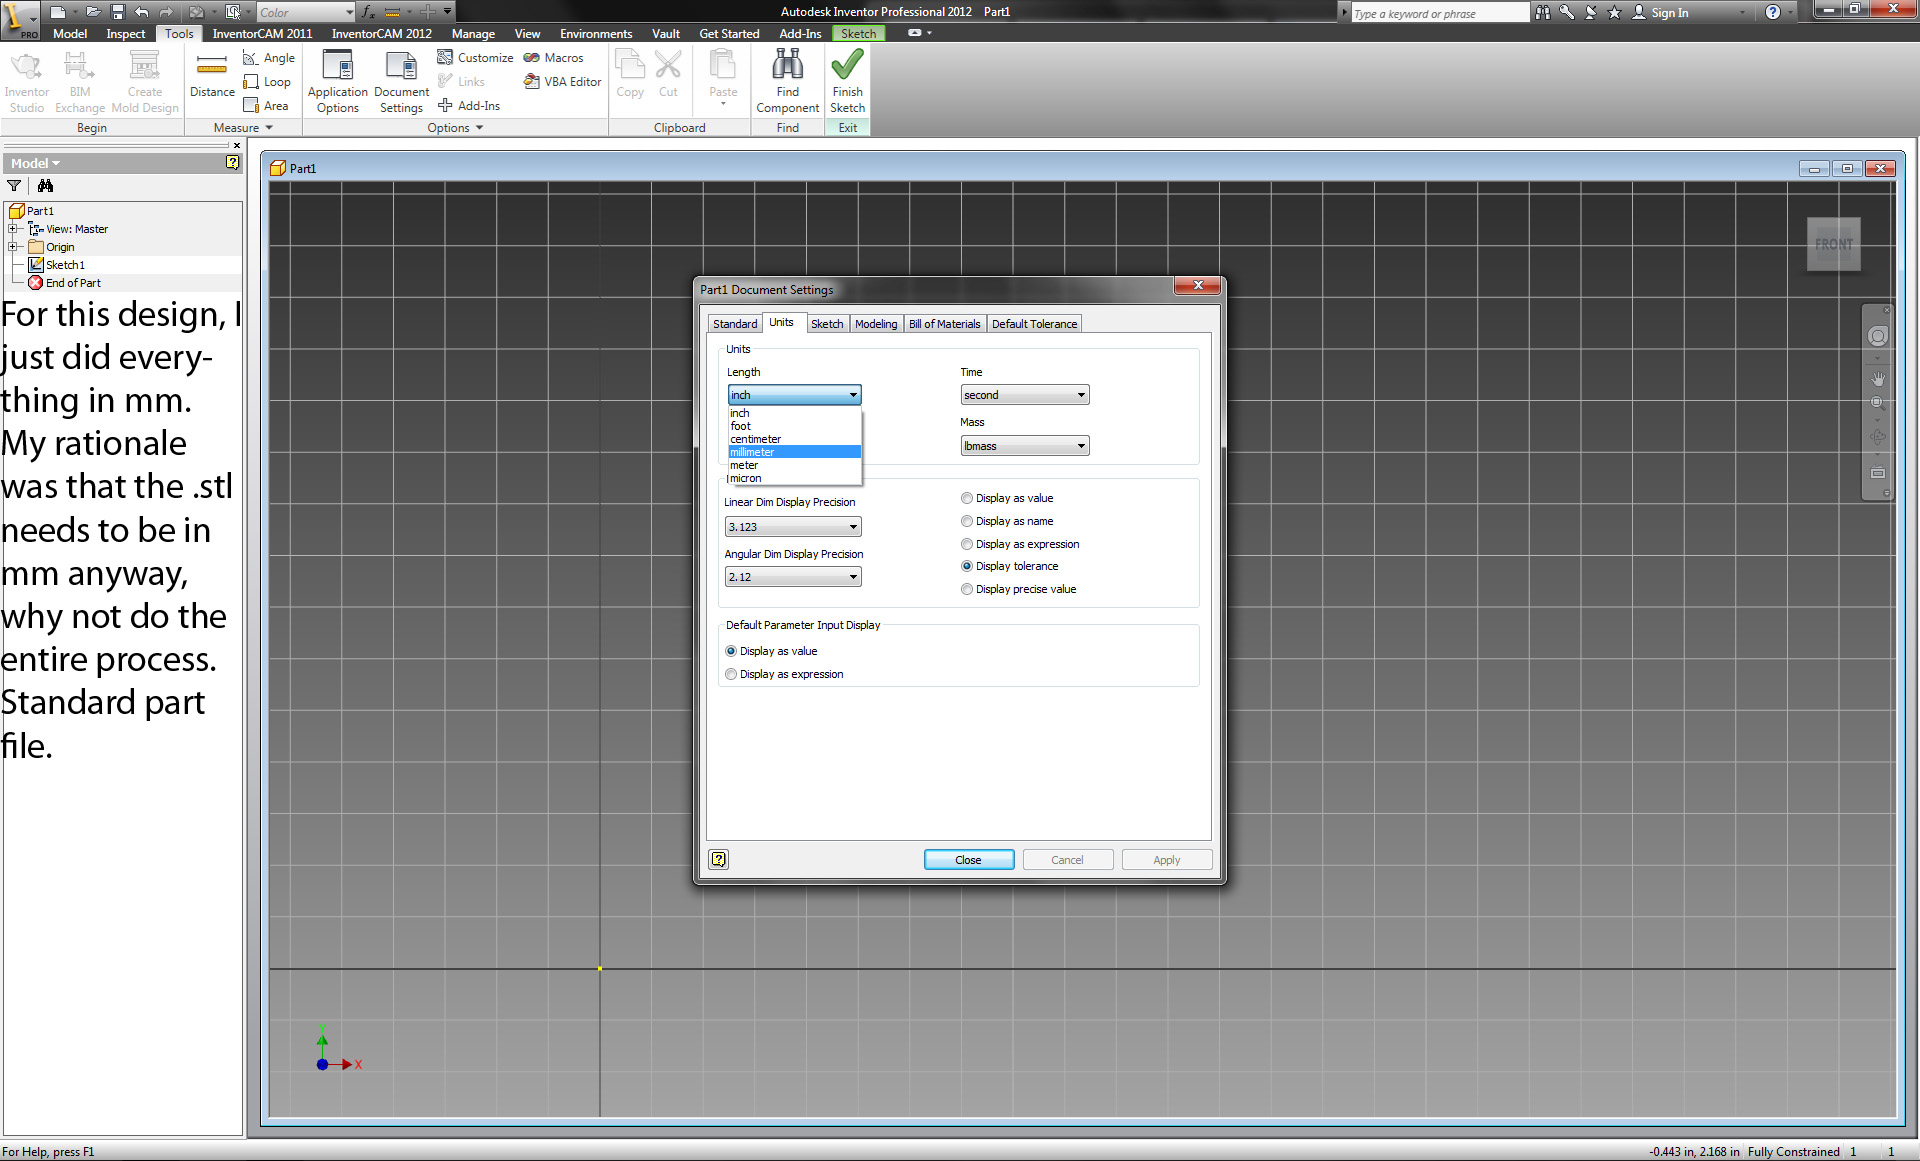Open the Manage ribbon tab

click(473, 33)
